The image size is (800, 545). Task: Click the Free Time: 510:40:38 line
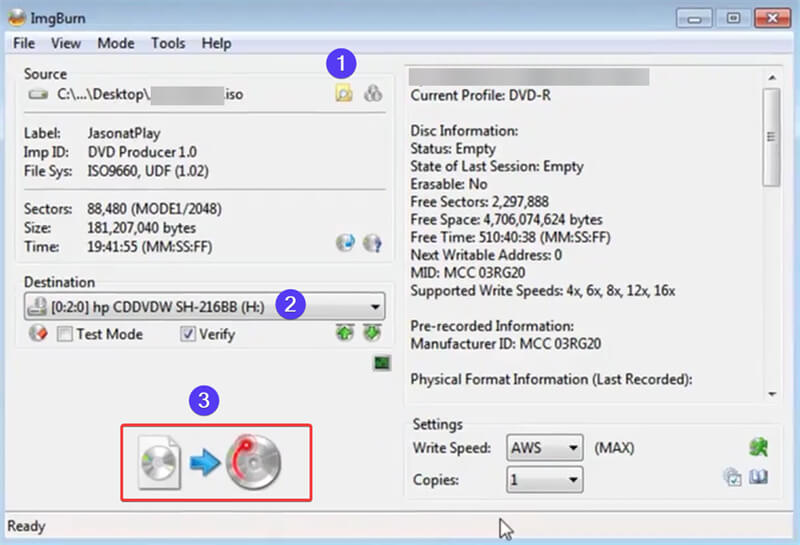(510, 237)
